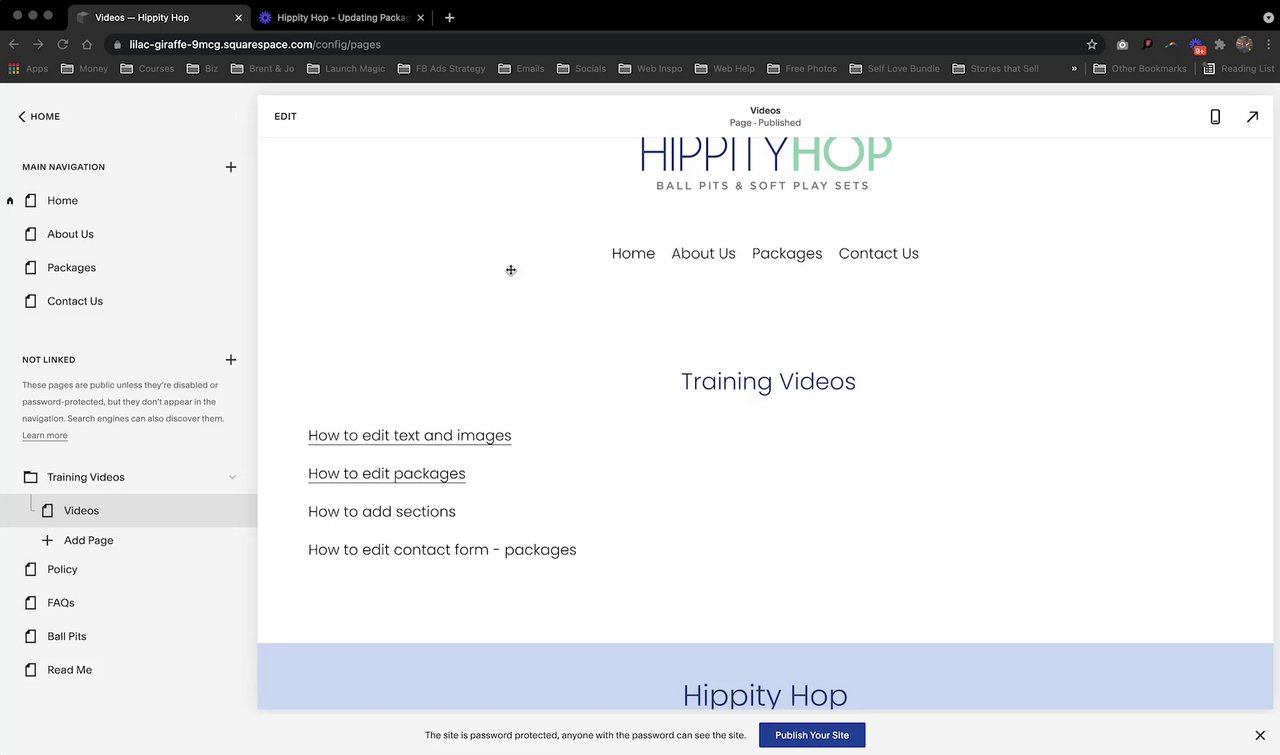Viewport: 1280px width, 755px height.
Task: Add a page to Not Linked with plus icon
Action: pyautogui.click(x=231, y=360)
